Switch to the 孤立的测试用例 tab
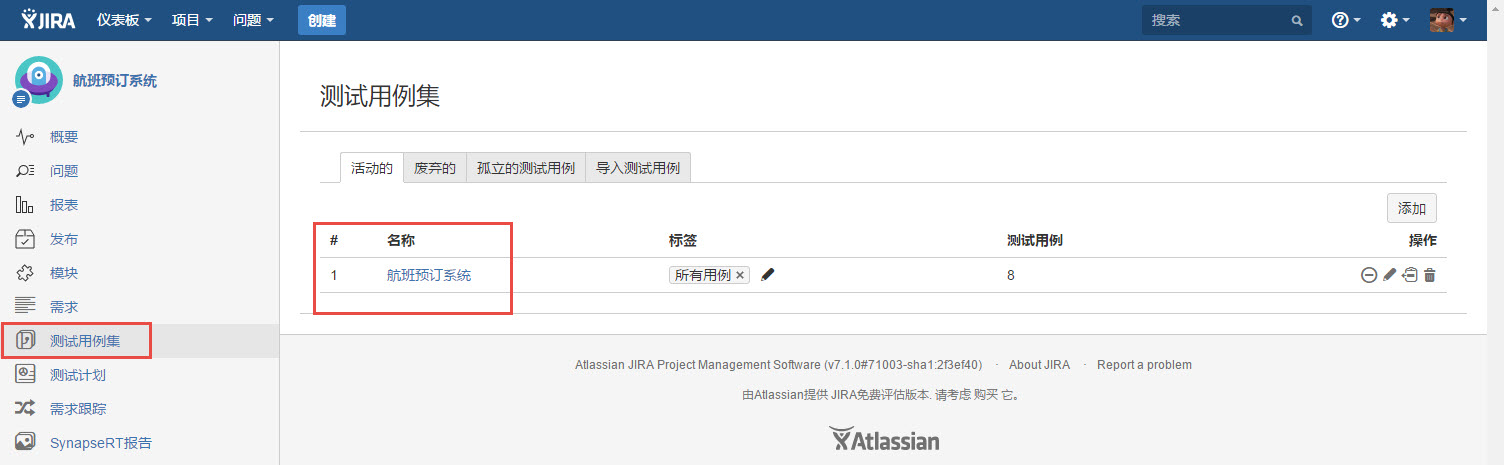This screenshot has width=1504, height=465. (x=526, y=168)
